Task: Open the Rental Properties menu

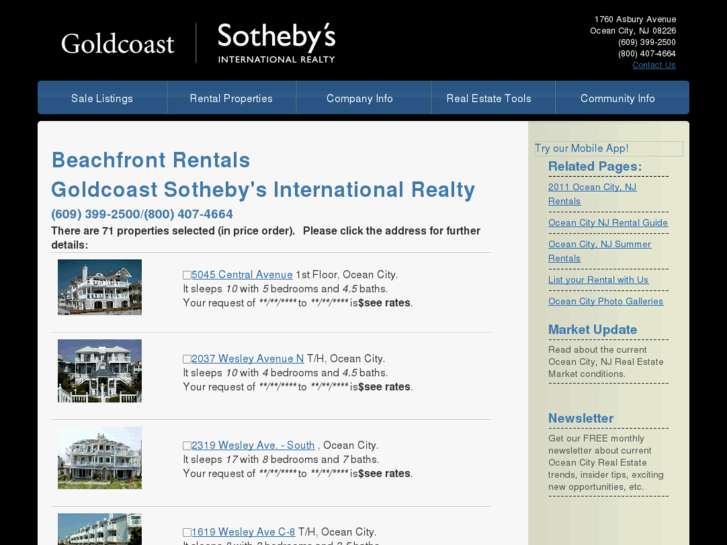Action: [231, 98]
